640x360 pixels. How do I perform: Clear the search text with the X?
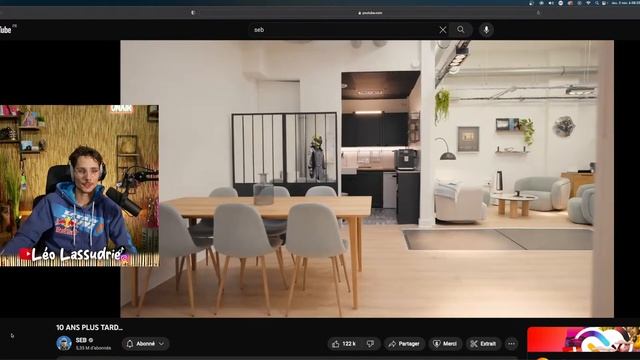(x=443, y=30)
